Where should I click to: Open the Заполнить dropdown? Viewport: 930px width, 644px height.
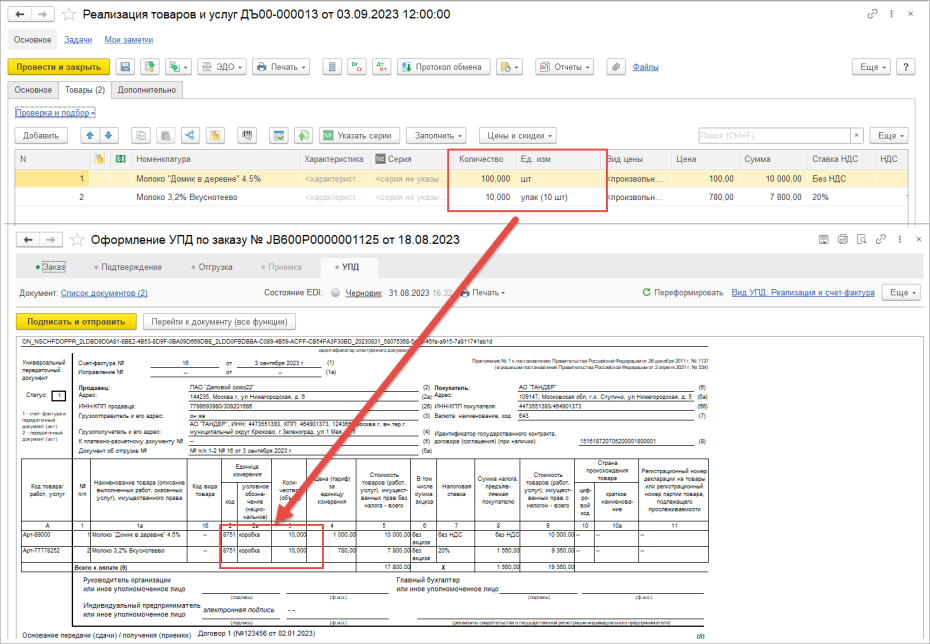coord(436,136)
